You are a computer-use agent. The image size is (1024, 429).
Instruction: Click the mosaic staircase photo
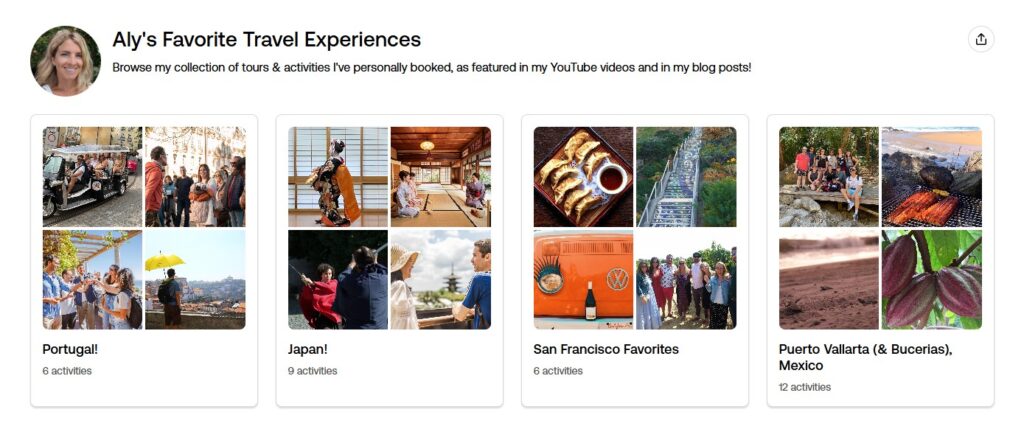pyautogui.click(x=686, y=176)
